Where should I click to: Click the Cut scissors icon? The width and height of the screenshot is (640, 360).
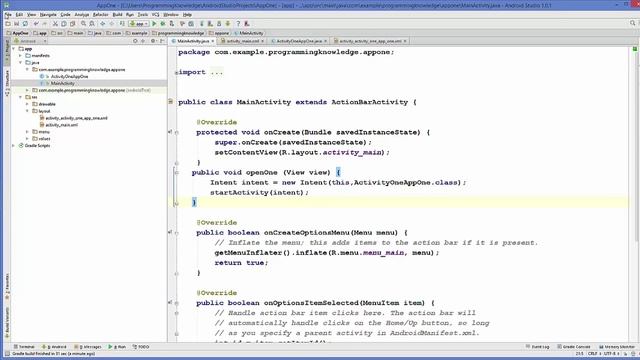tap(55, 24)
